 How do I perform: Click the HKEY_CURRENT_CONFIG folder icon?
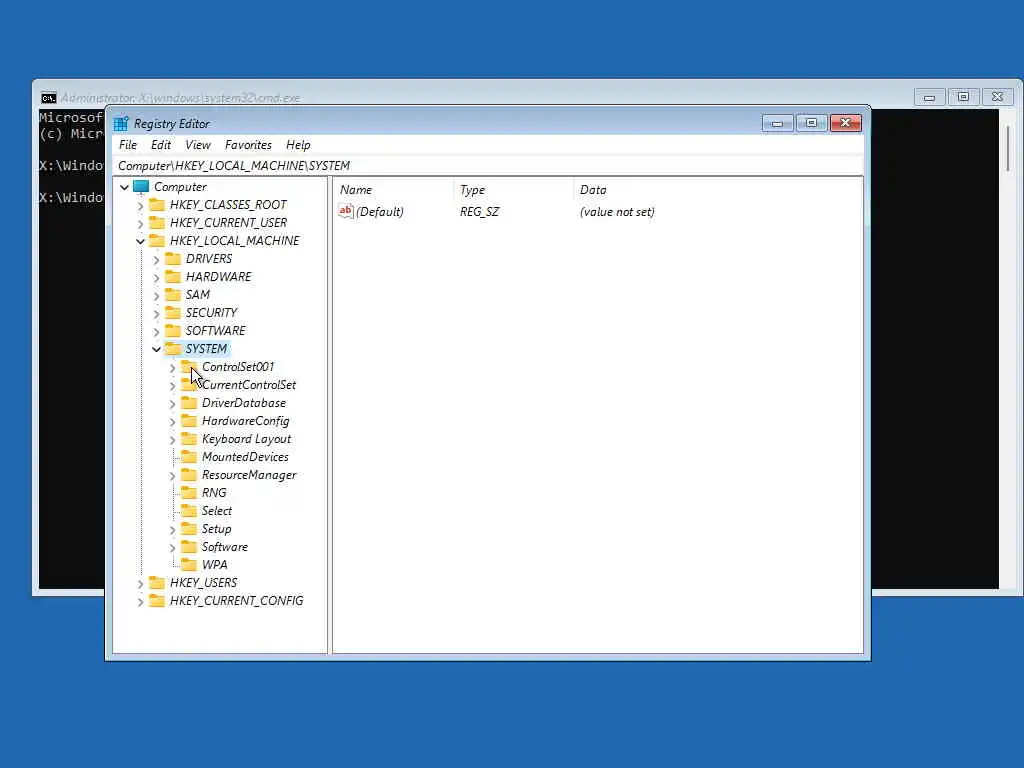[157, 600]
